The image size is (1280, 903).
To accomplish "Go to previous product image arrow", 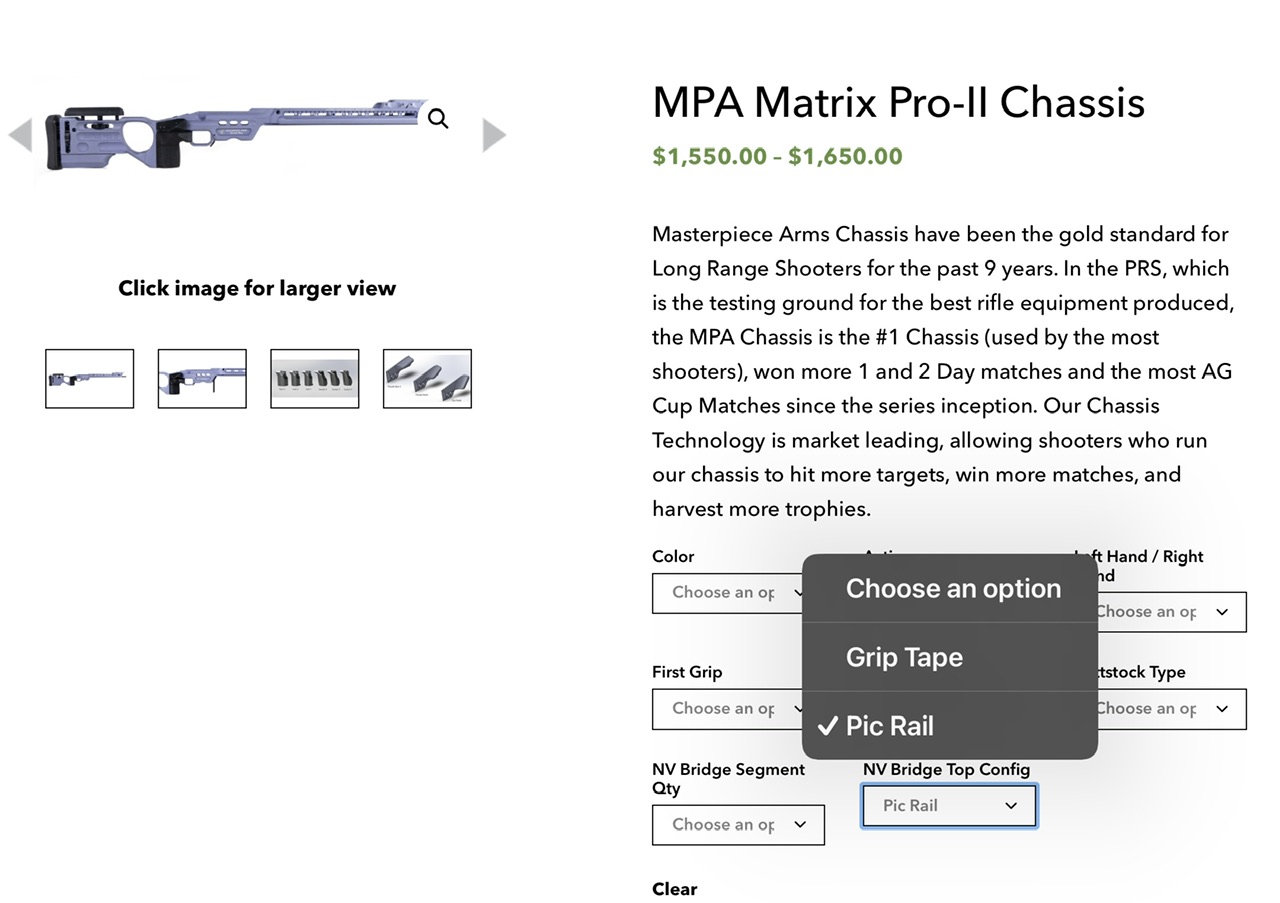I will pos(20,135).
